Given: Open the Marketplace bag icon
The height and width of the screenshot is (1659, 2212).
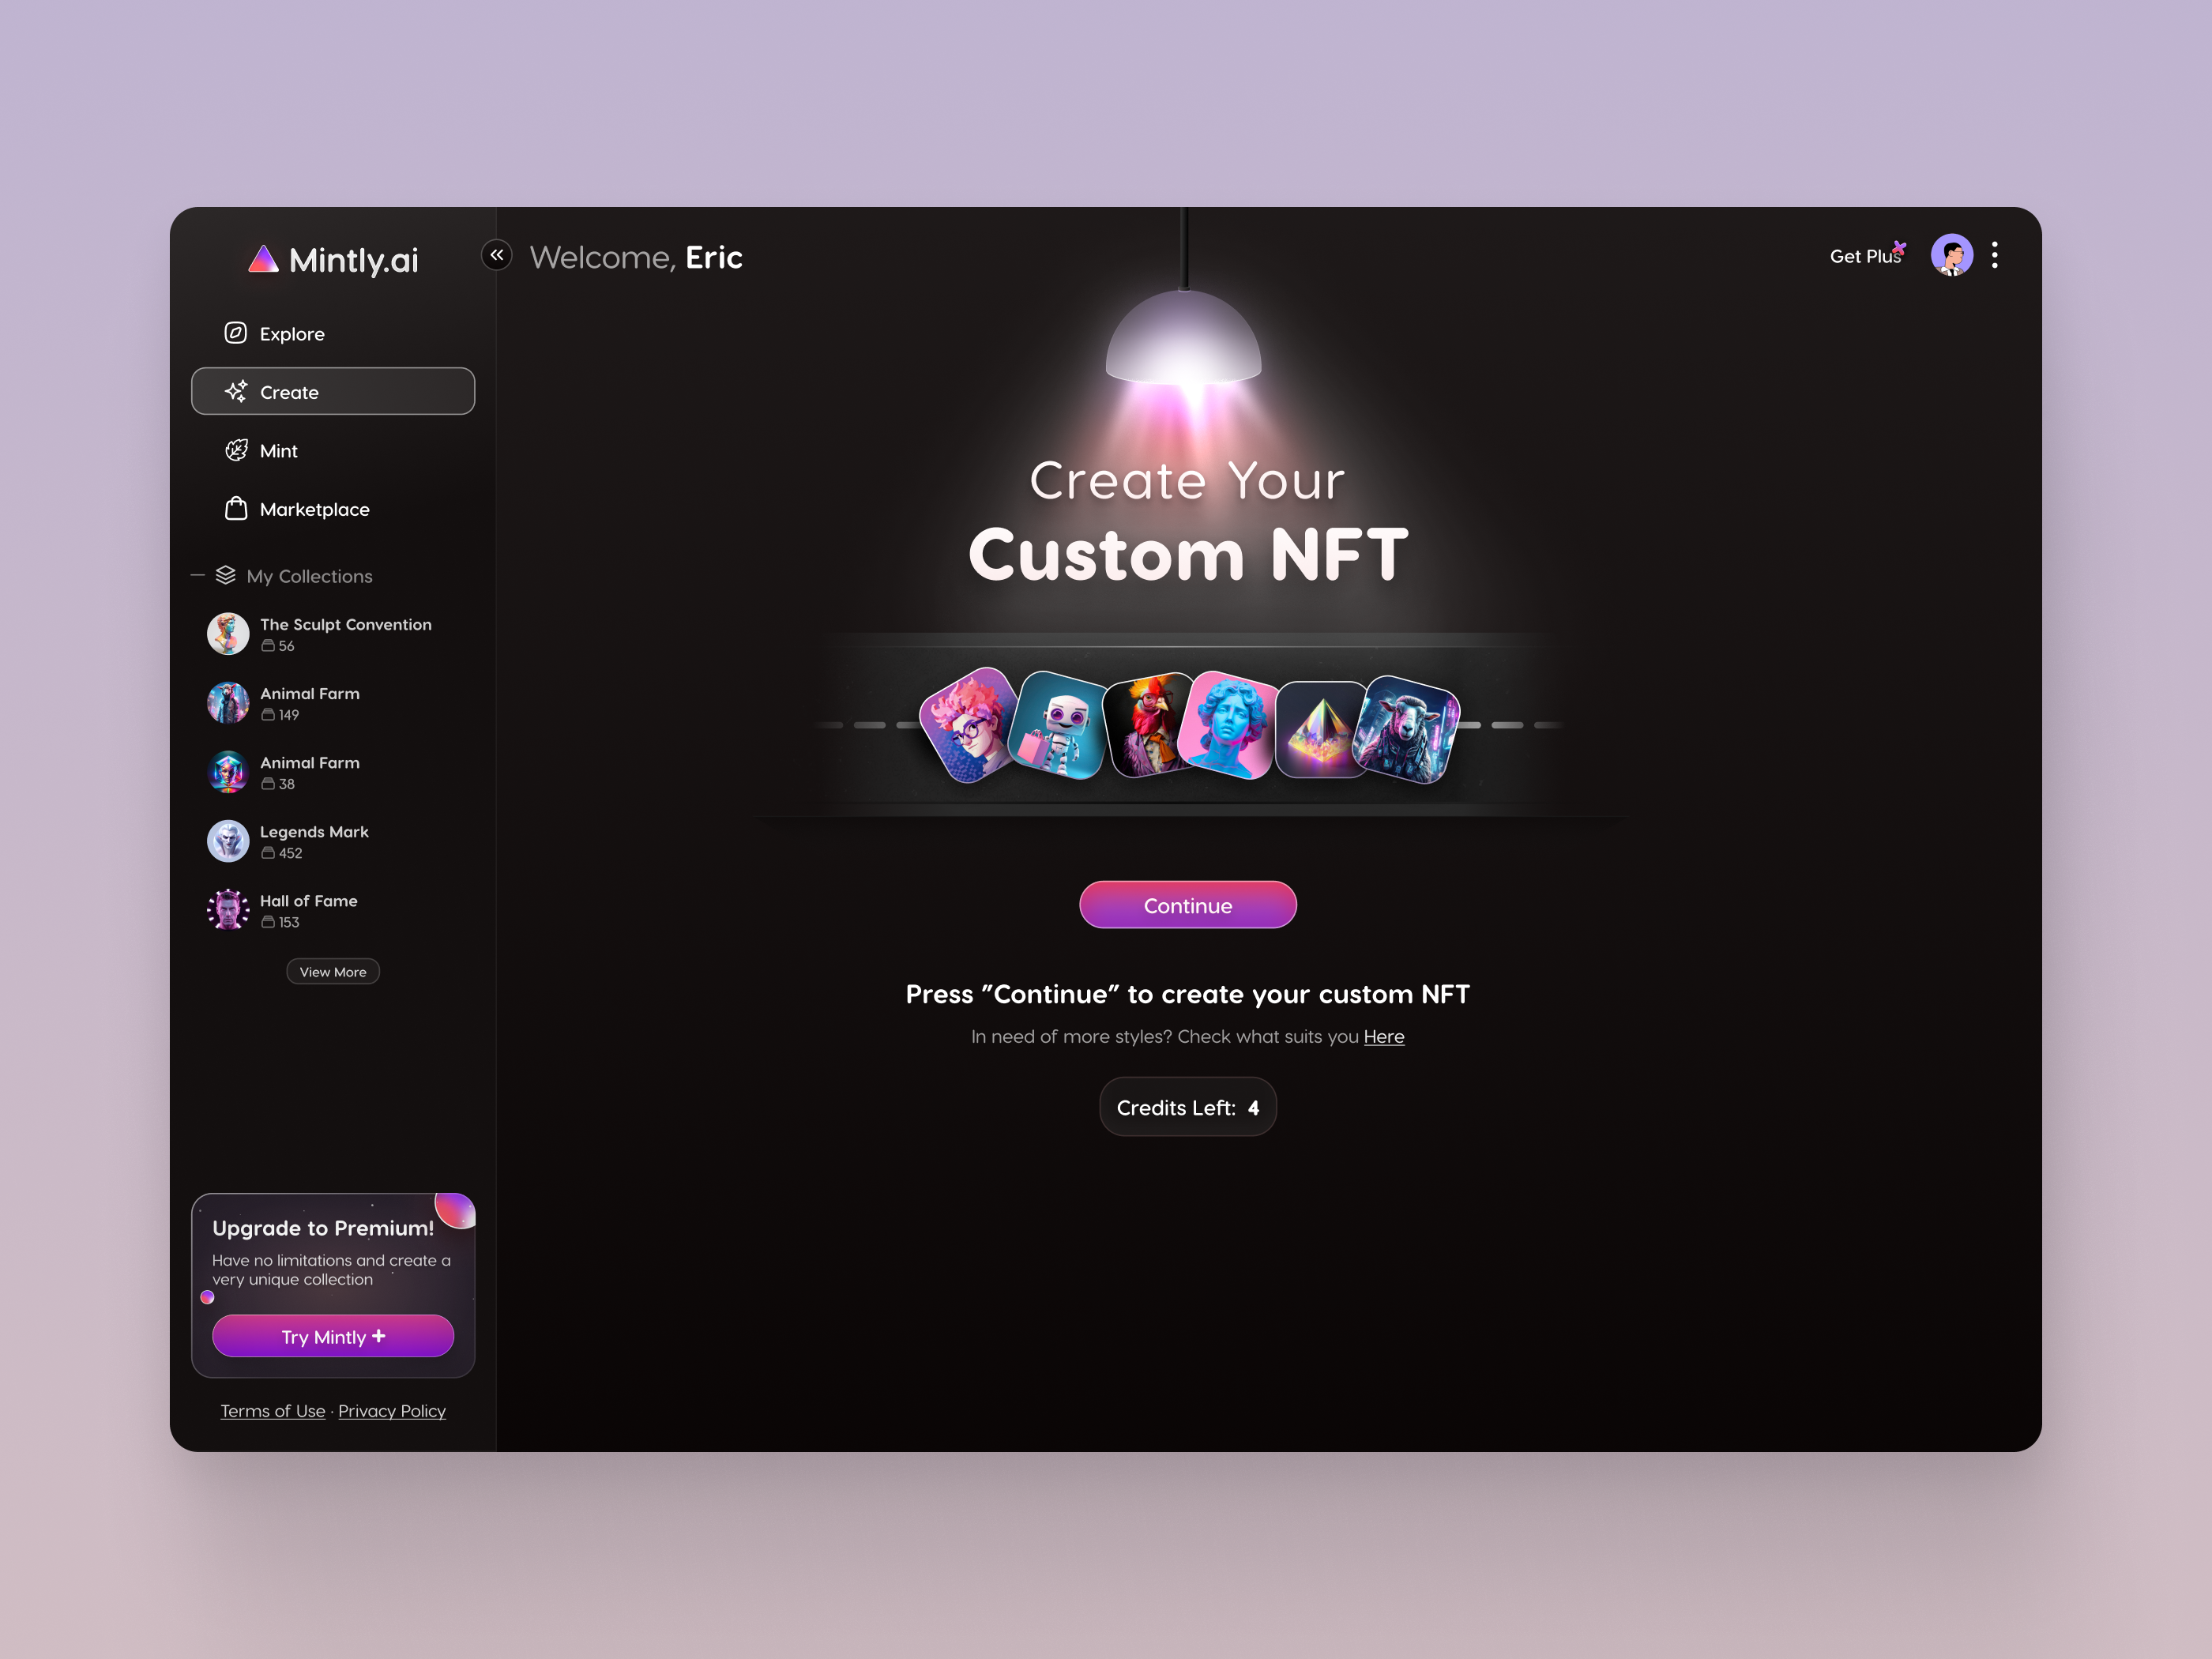Looking at the screenshot, I should (236, 509).
